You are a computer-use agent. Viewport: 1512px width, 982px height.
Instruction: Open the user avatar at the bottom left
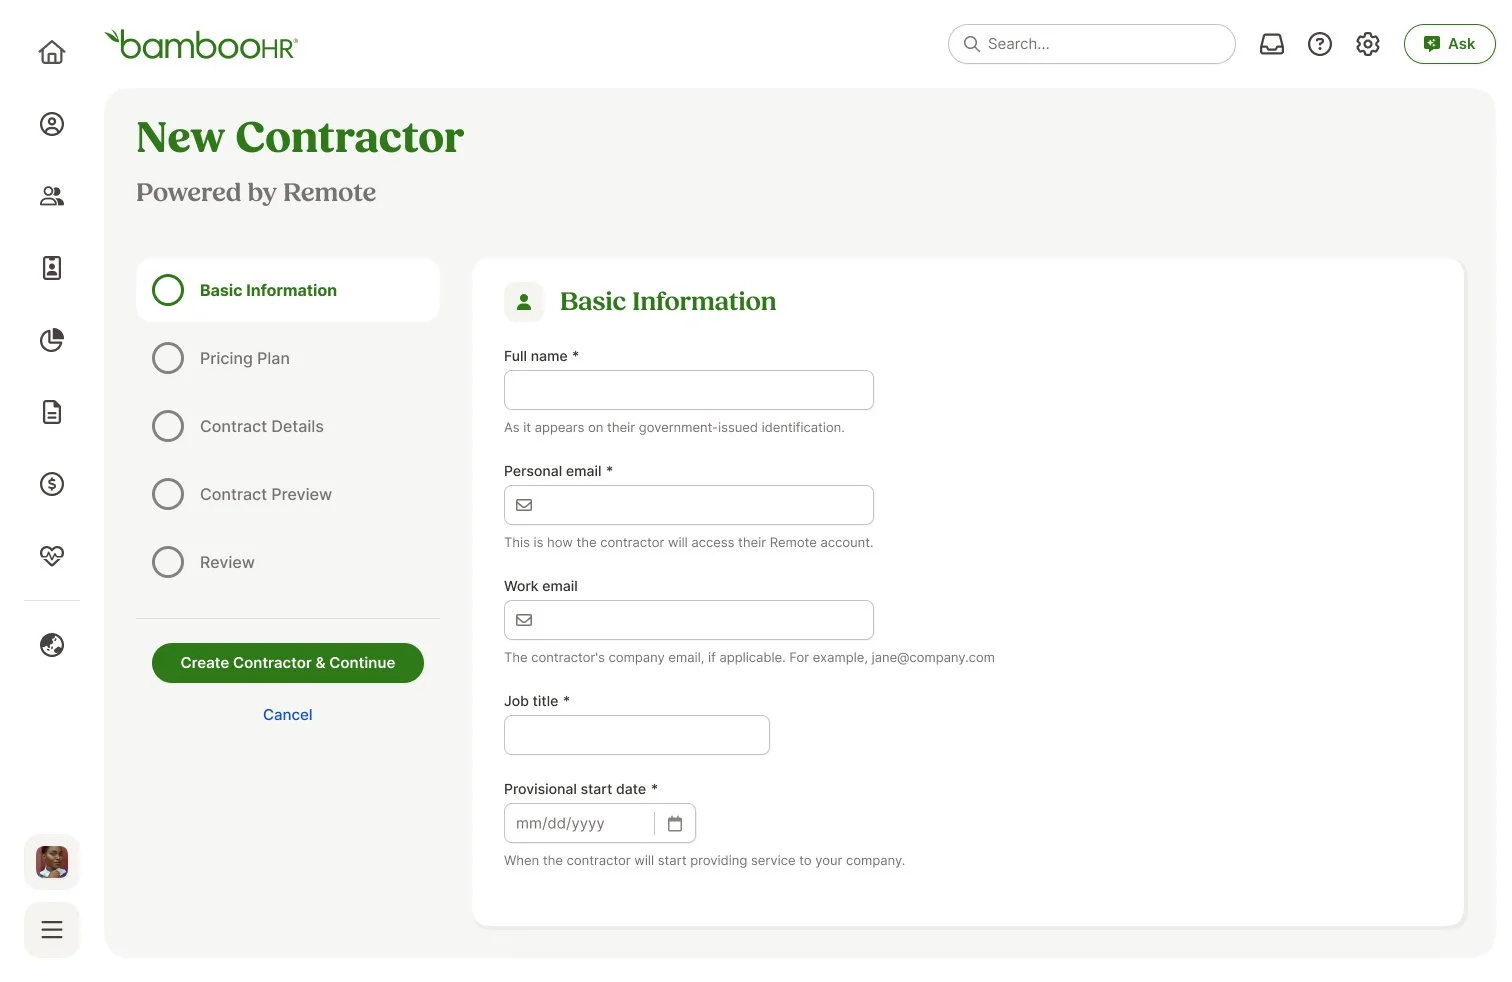pos(52,862)
